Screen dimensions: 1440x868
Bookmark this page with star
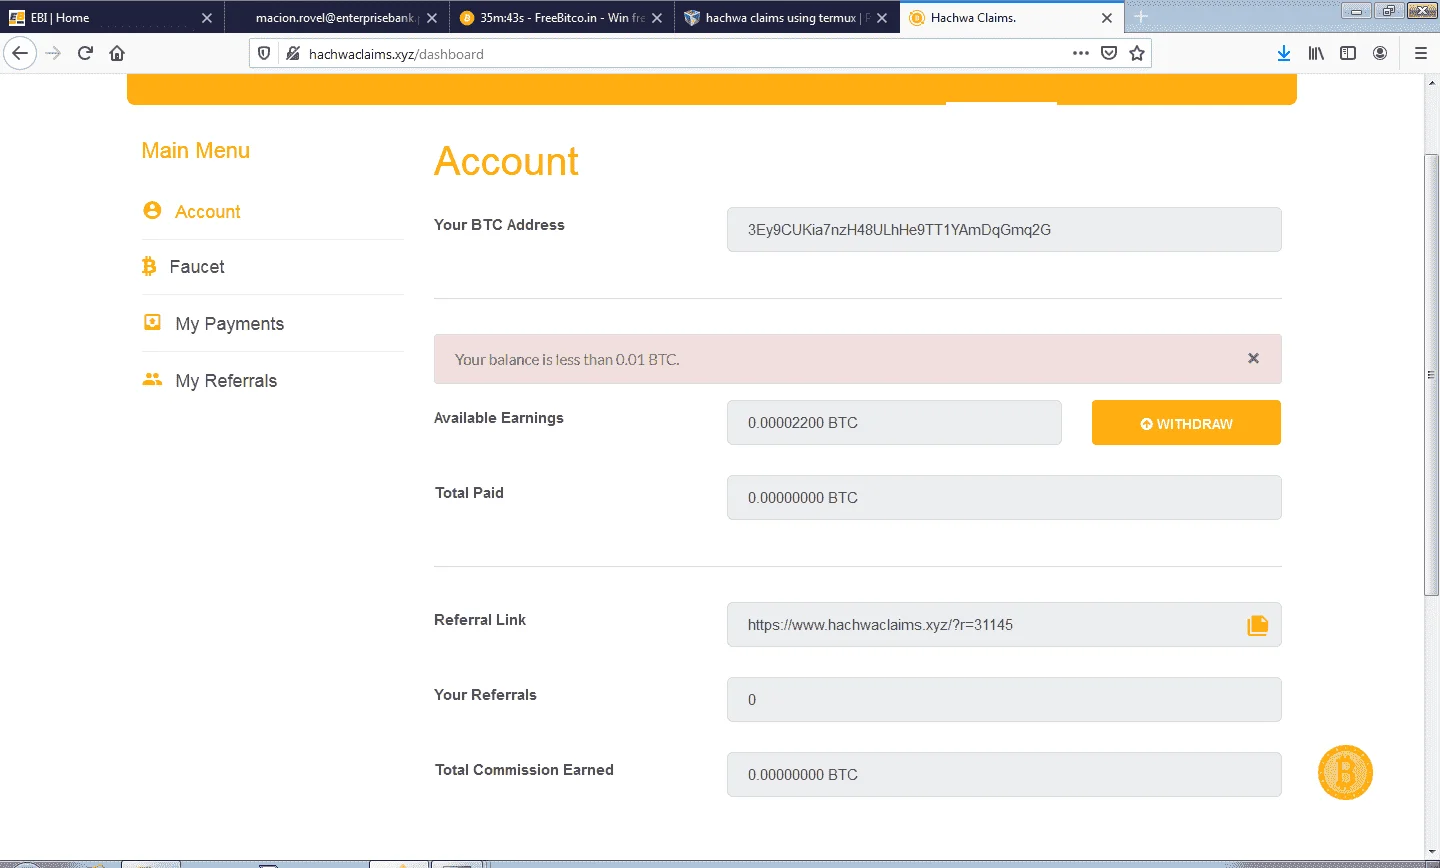point(1137,53)
